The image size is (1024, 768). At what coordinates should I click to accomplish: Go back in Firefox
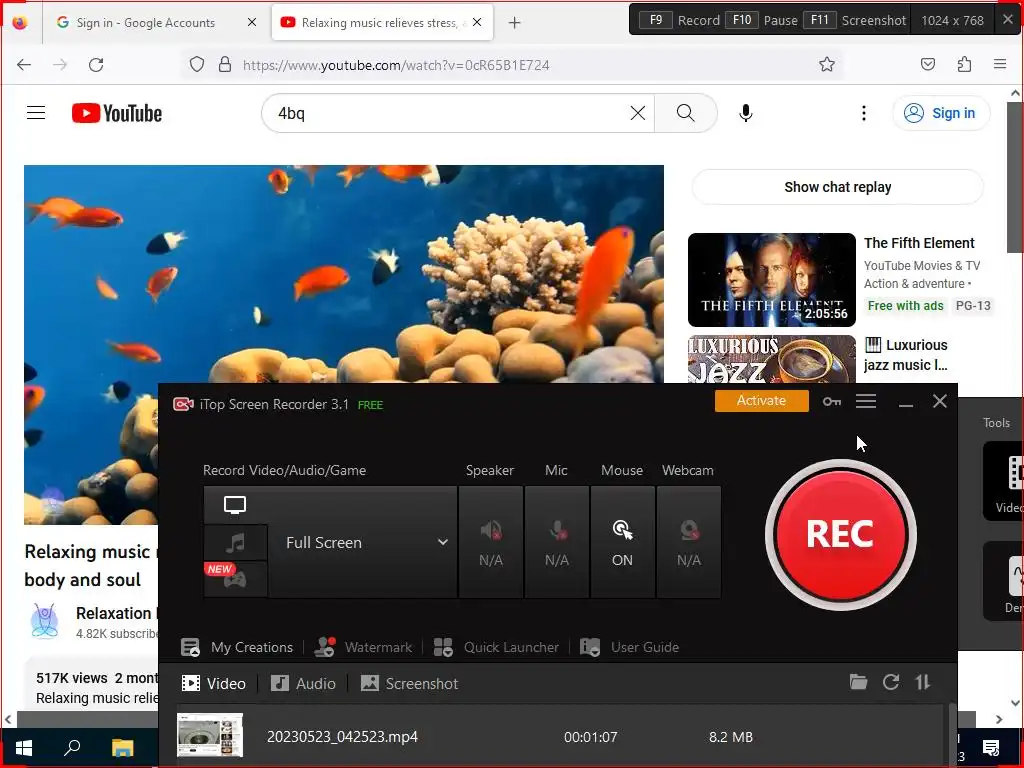coord(24,64)
